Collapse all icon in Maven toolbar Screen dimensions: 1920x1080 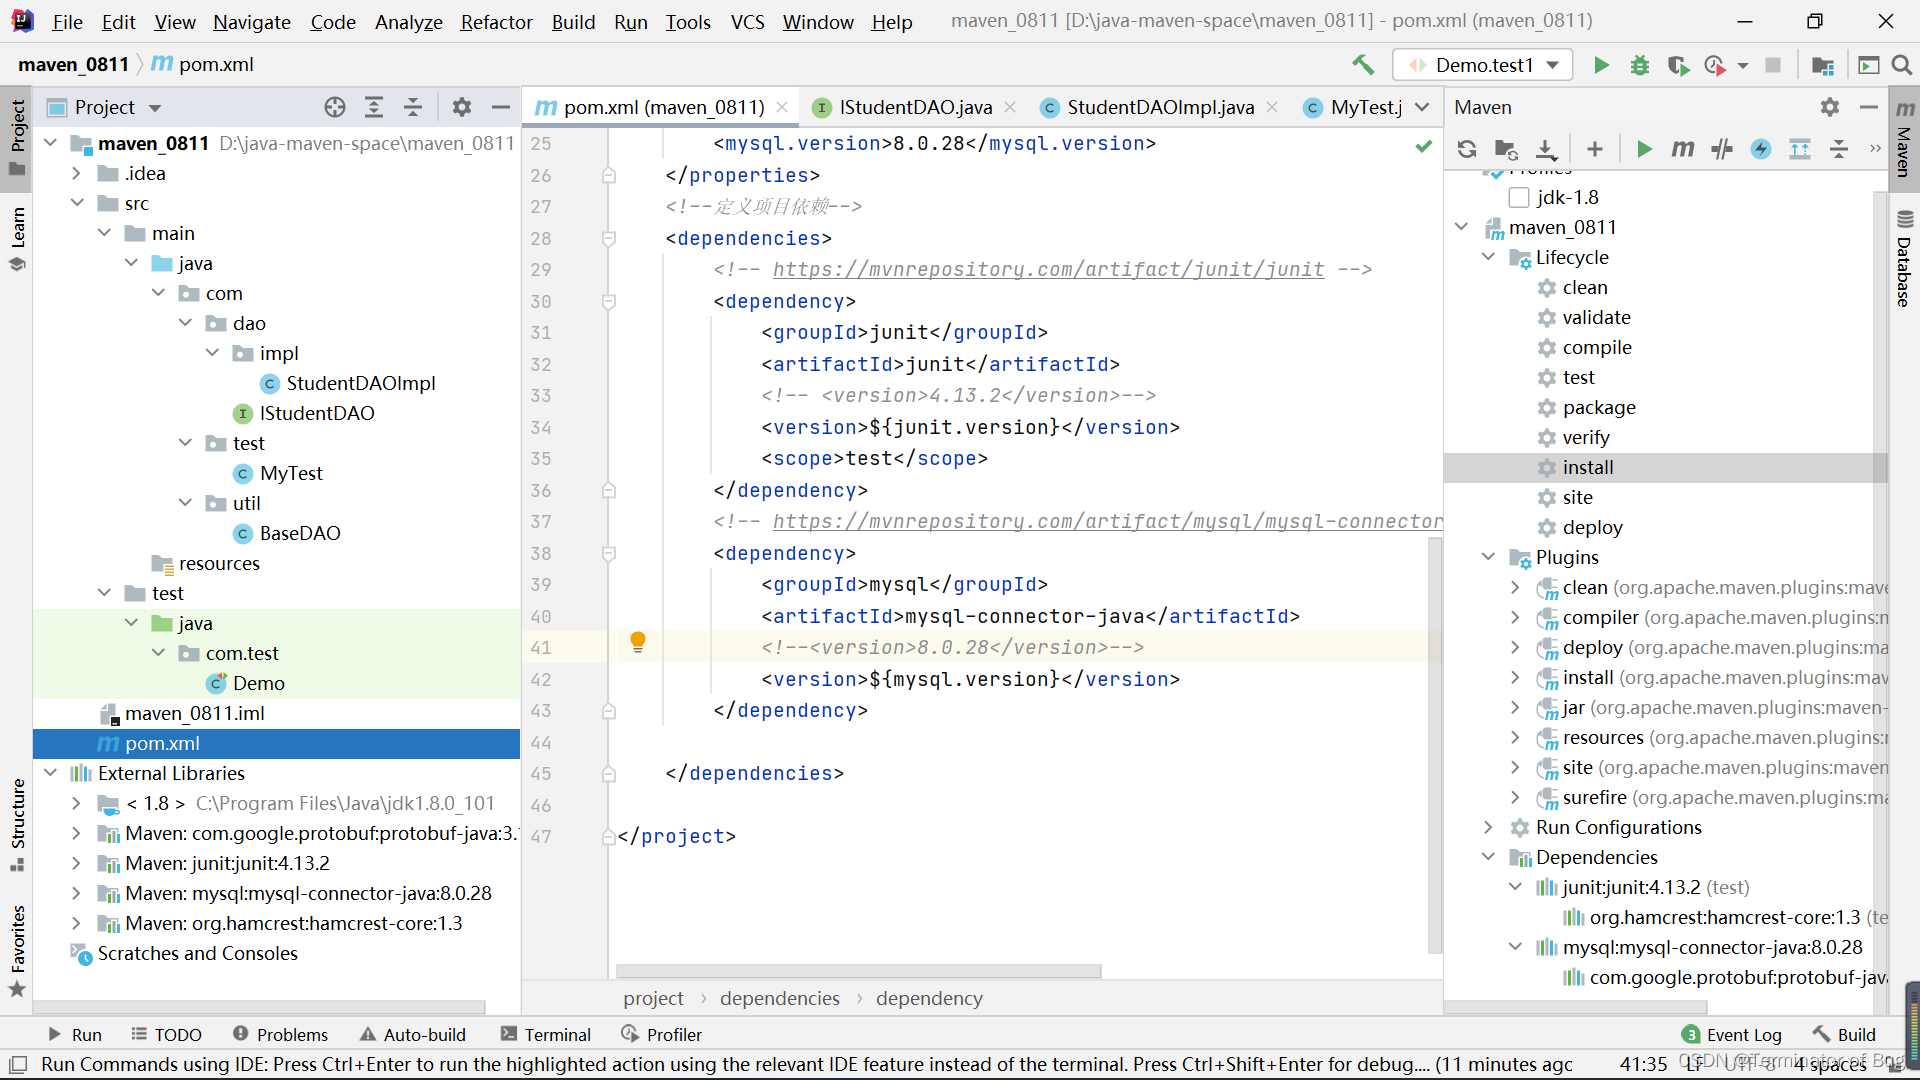tap(1839, 149)
